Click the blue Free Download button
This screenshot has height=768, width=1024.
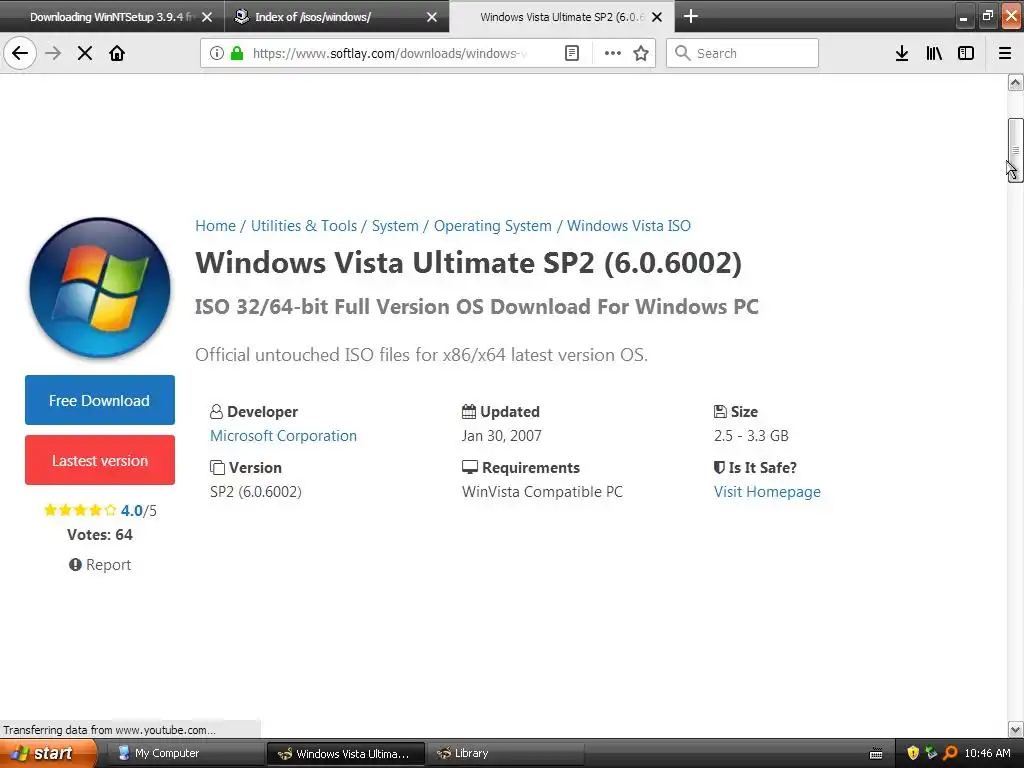coord(100,400)
